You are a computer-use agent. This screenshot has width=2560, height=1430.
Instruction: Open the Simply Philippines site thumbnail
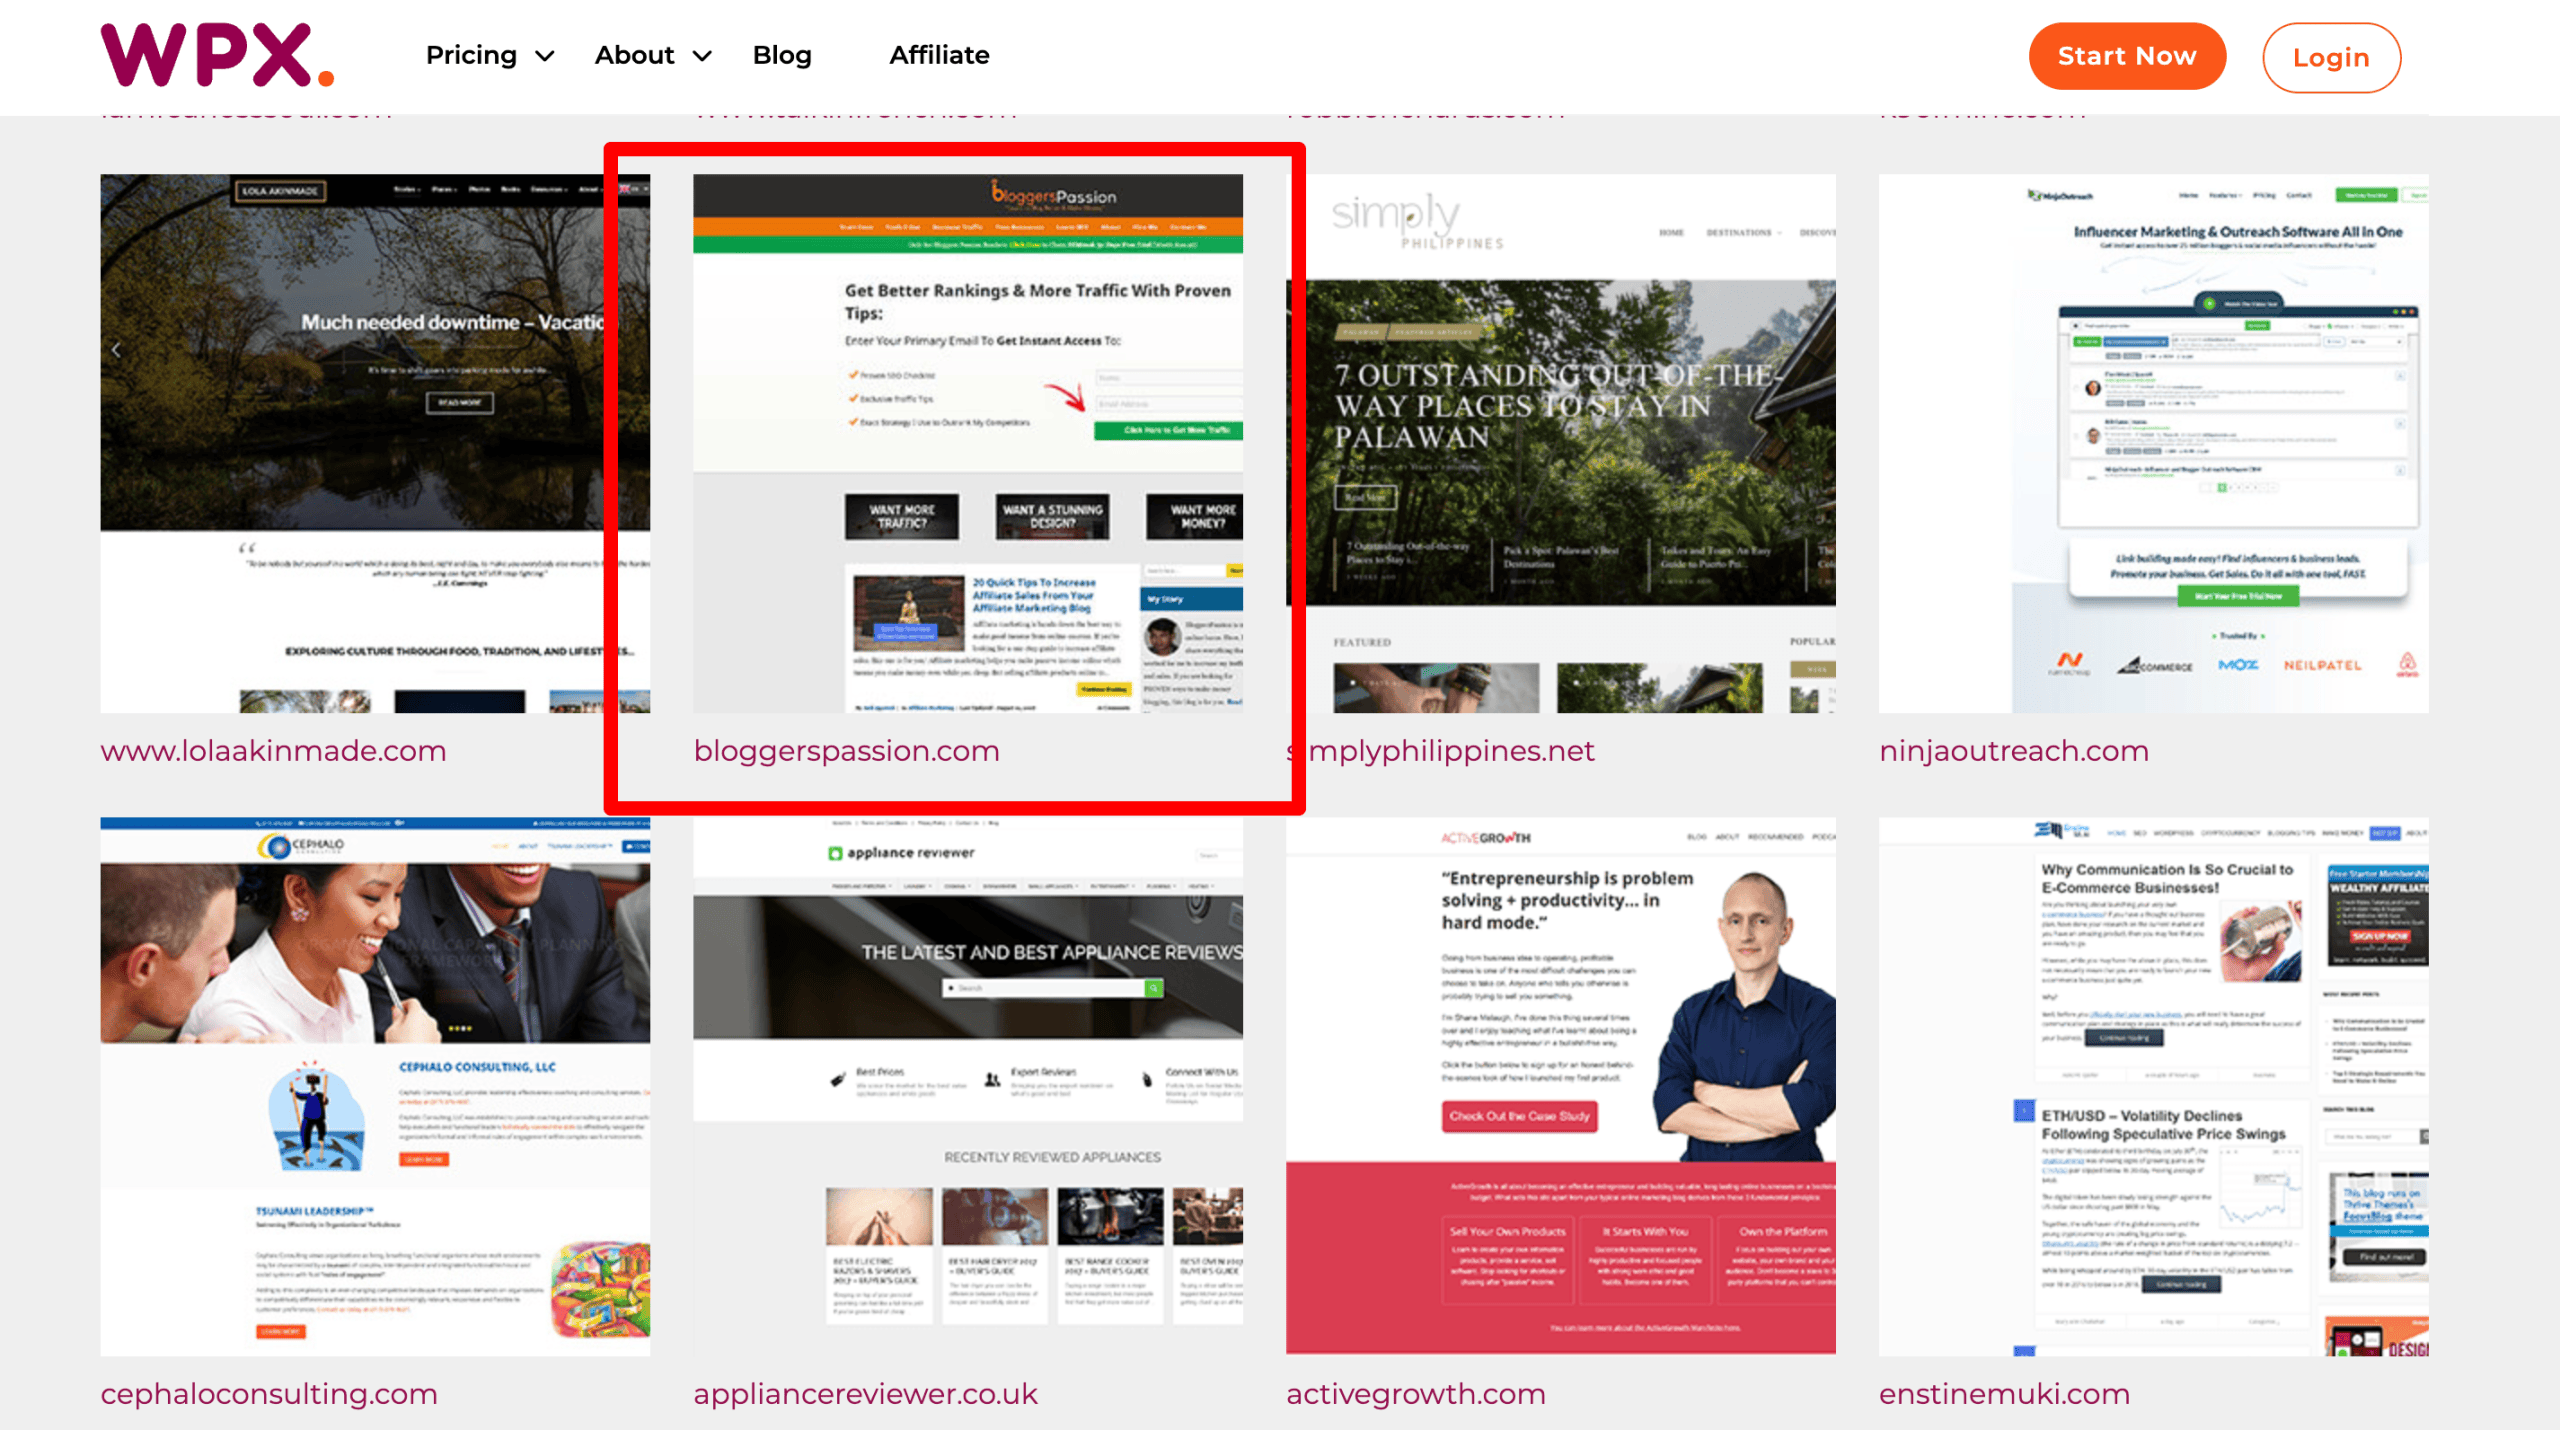[x=1560, y=443]
